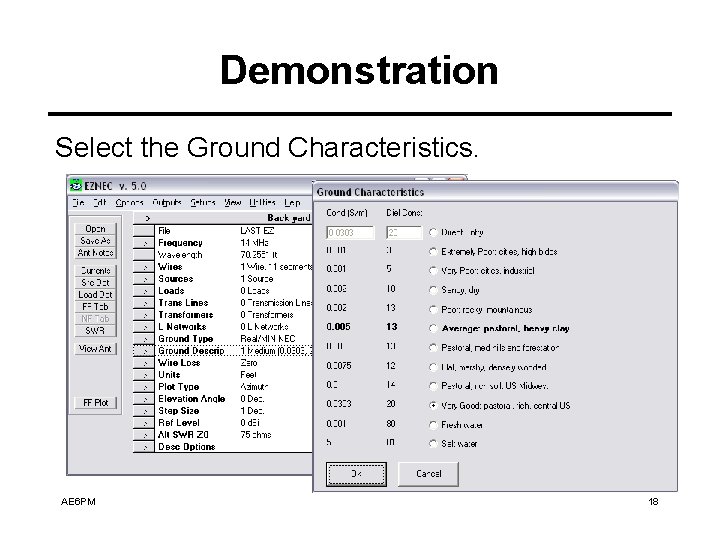Viewport: 720px width, 540px height.
Task: Select Flat, marshy, densely wooded option
Action: pos(433,367)
